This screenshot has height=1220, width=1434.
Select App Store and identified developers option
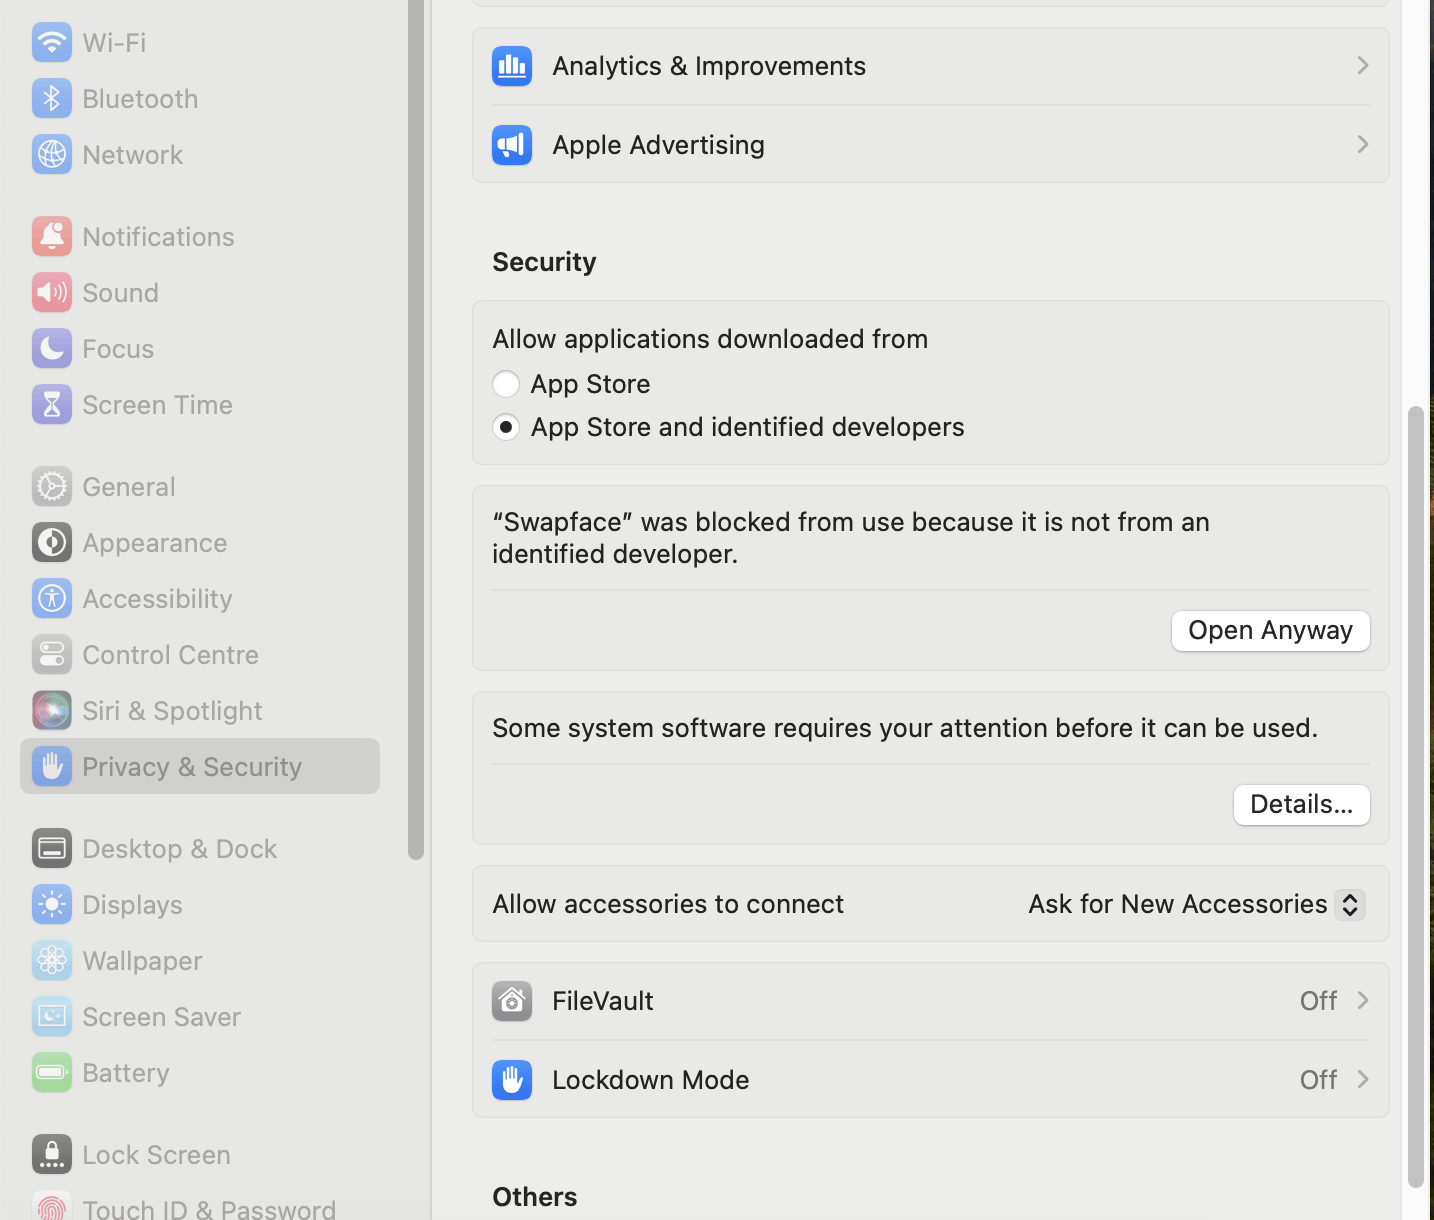point(506,427)
